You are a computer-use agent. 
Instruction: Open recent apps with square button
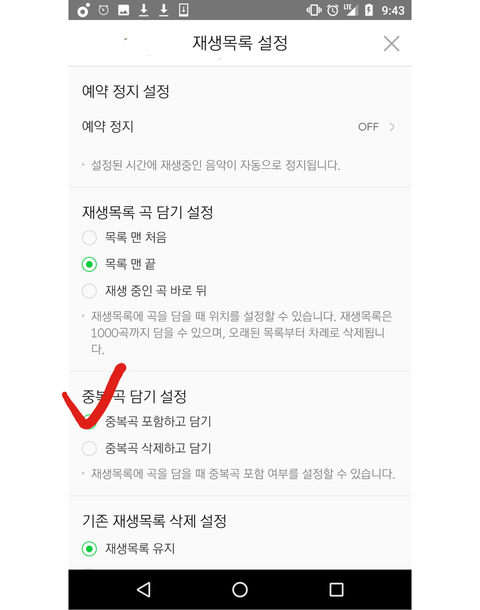pyautogui.click(x=336, y=589)
